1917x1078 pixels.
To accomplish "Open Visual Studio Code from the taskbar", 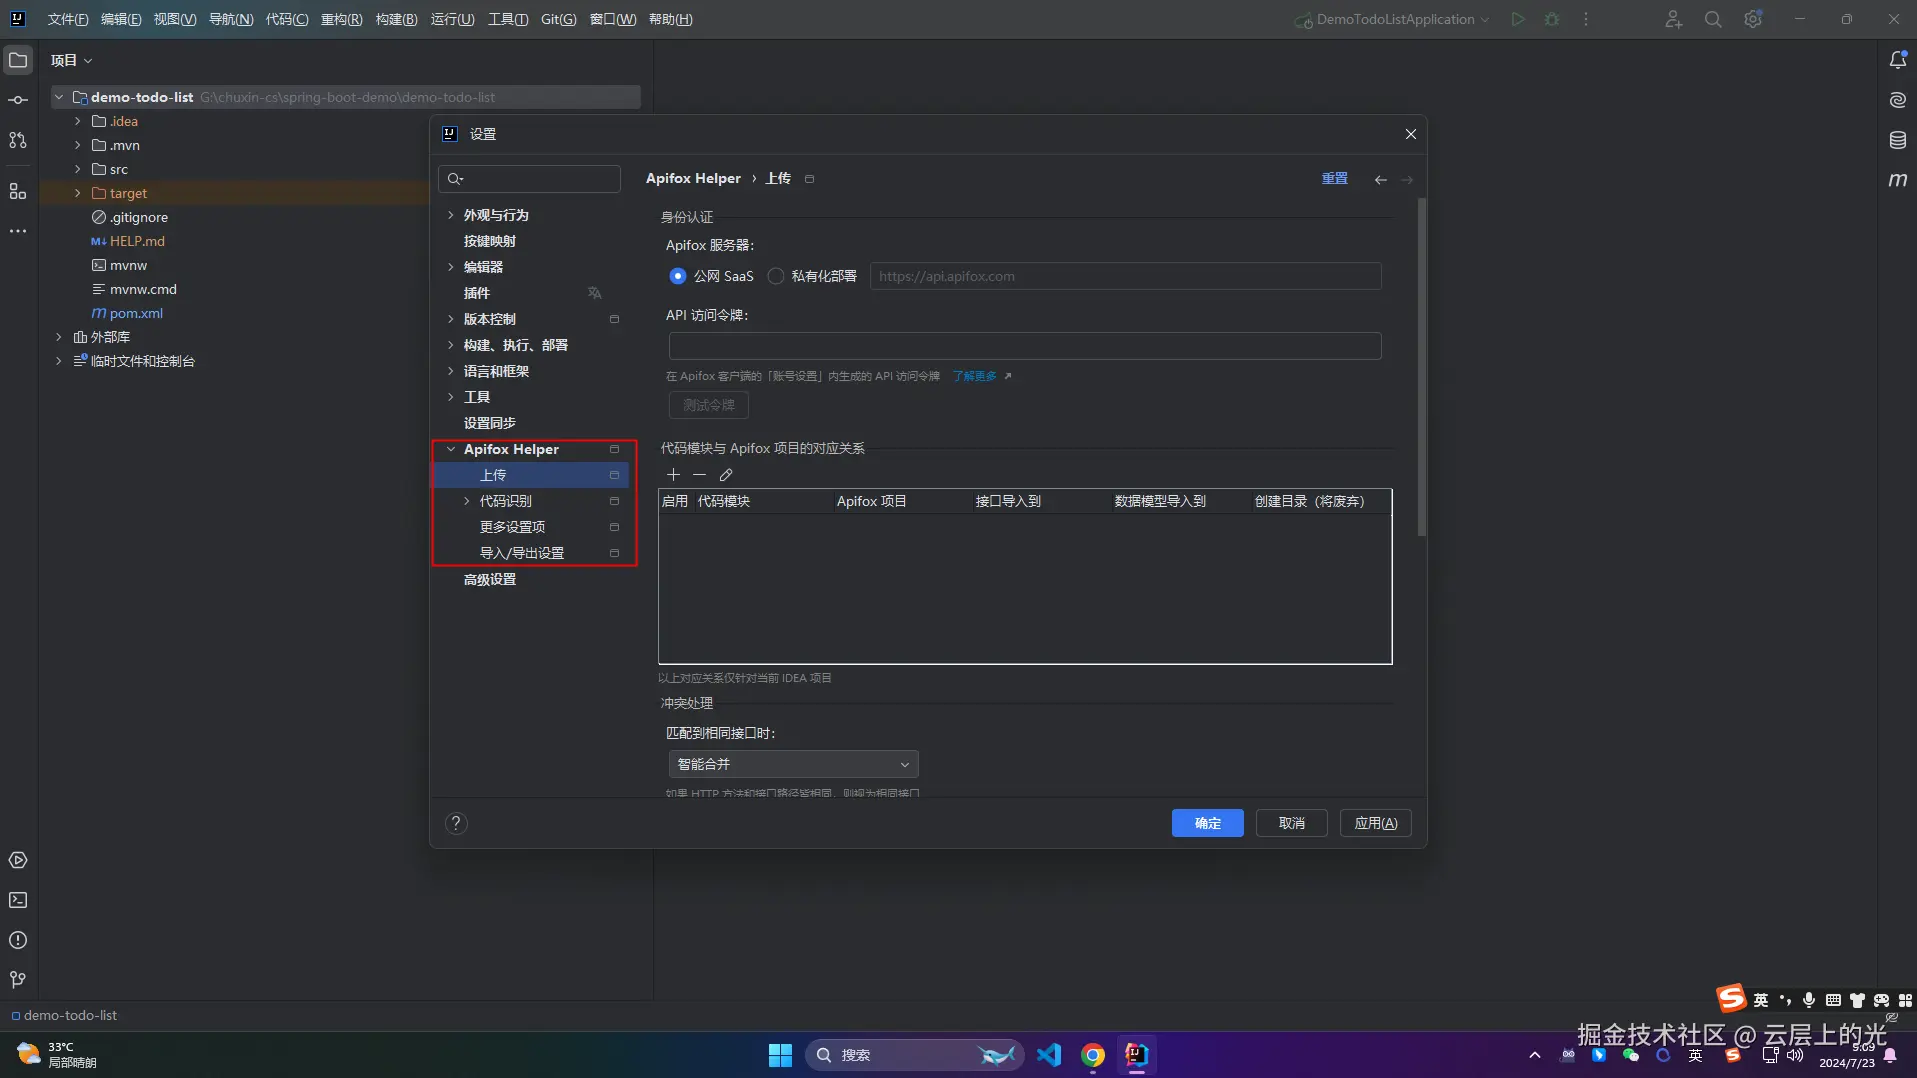I will coord(1049,1055).
